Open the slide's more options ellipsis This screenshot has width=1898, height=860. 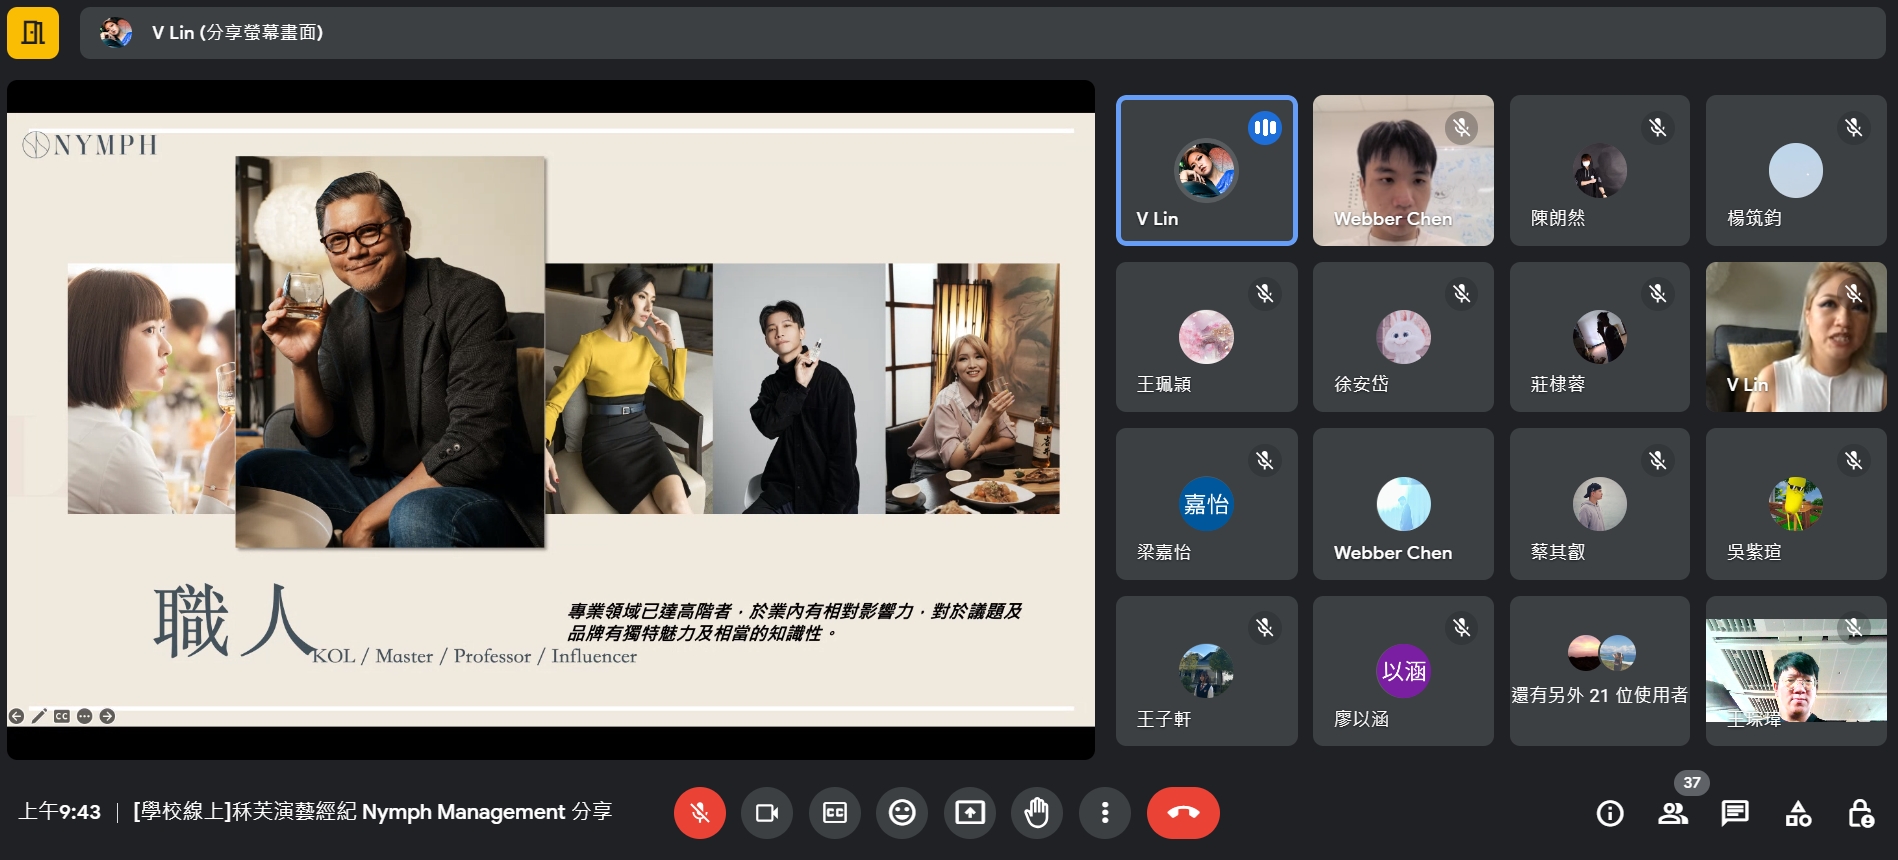(84, 716)
